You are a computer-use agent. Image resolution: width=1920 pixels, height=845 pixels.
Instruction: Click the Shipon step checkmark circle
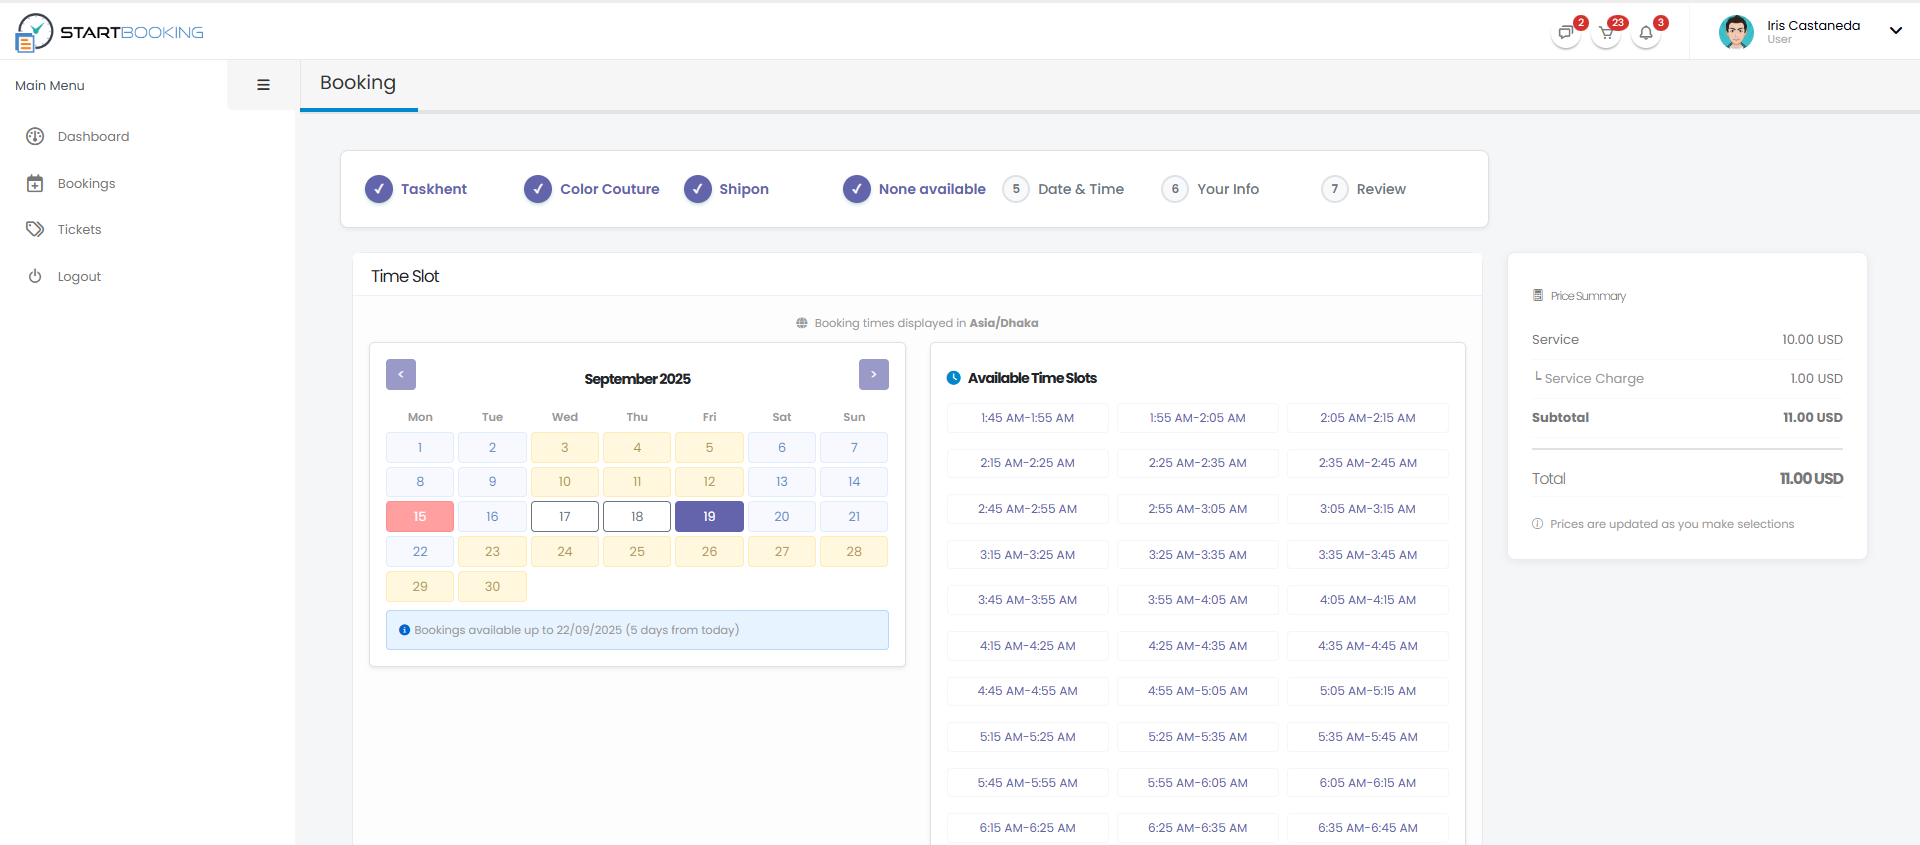click(x=697, y=189)
